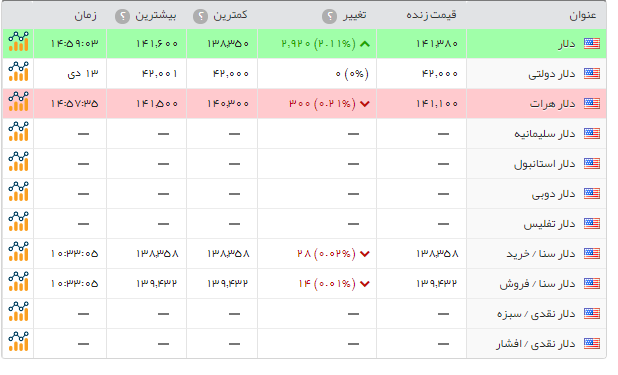Click the help icon beside تغییر header
Screen dimensions: 618x375
(329, 17)
